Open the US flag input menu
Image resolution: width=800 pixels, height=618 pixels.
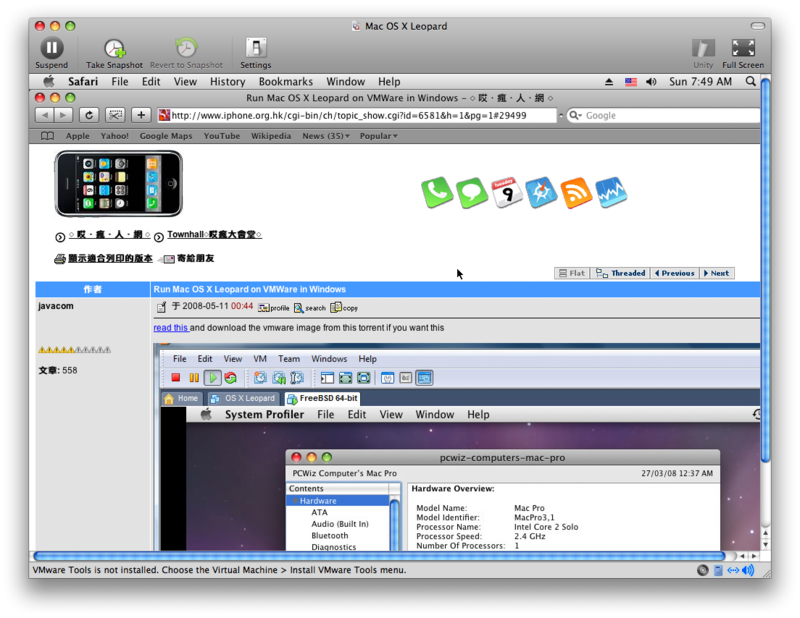click(631, 82)
